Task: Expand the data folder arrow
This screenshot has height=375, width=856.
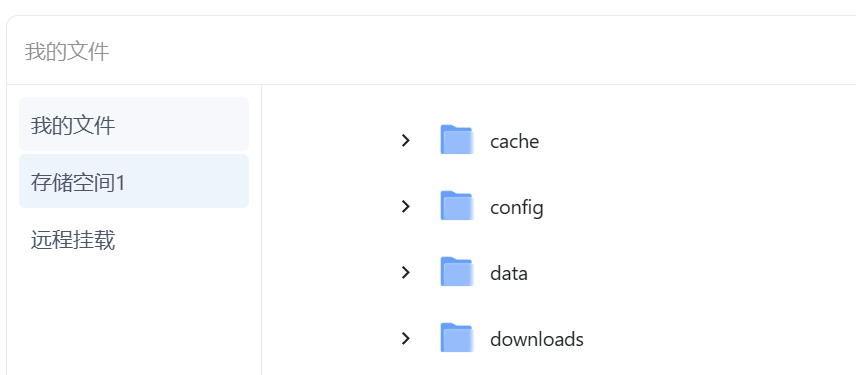Action: (x=406, y=272)
